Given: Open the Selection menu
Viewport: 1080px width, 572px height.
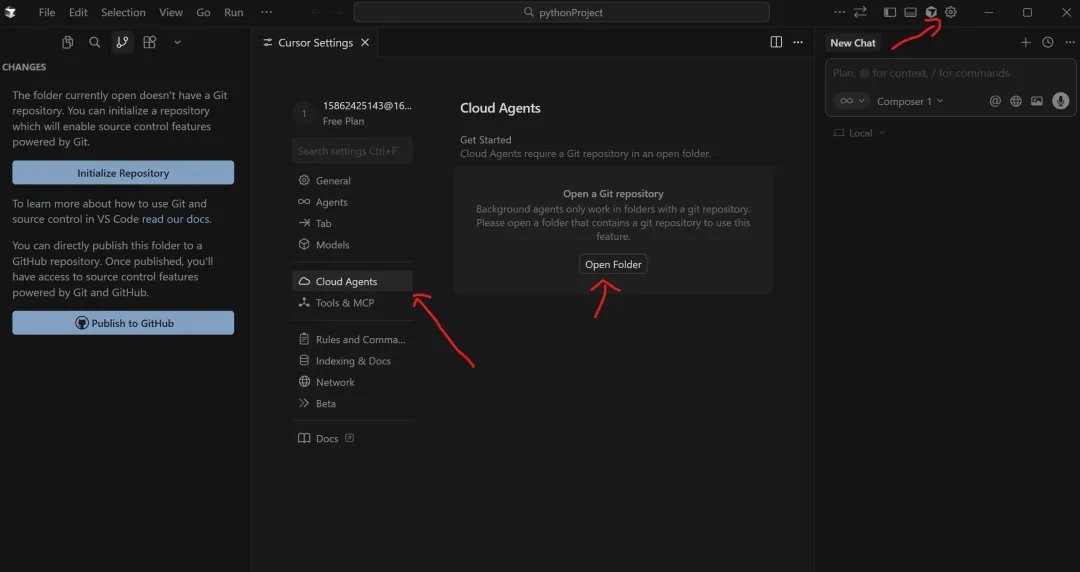Looking at the screenshot, I should tap(123, 12).
